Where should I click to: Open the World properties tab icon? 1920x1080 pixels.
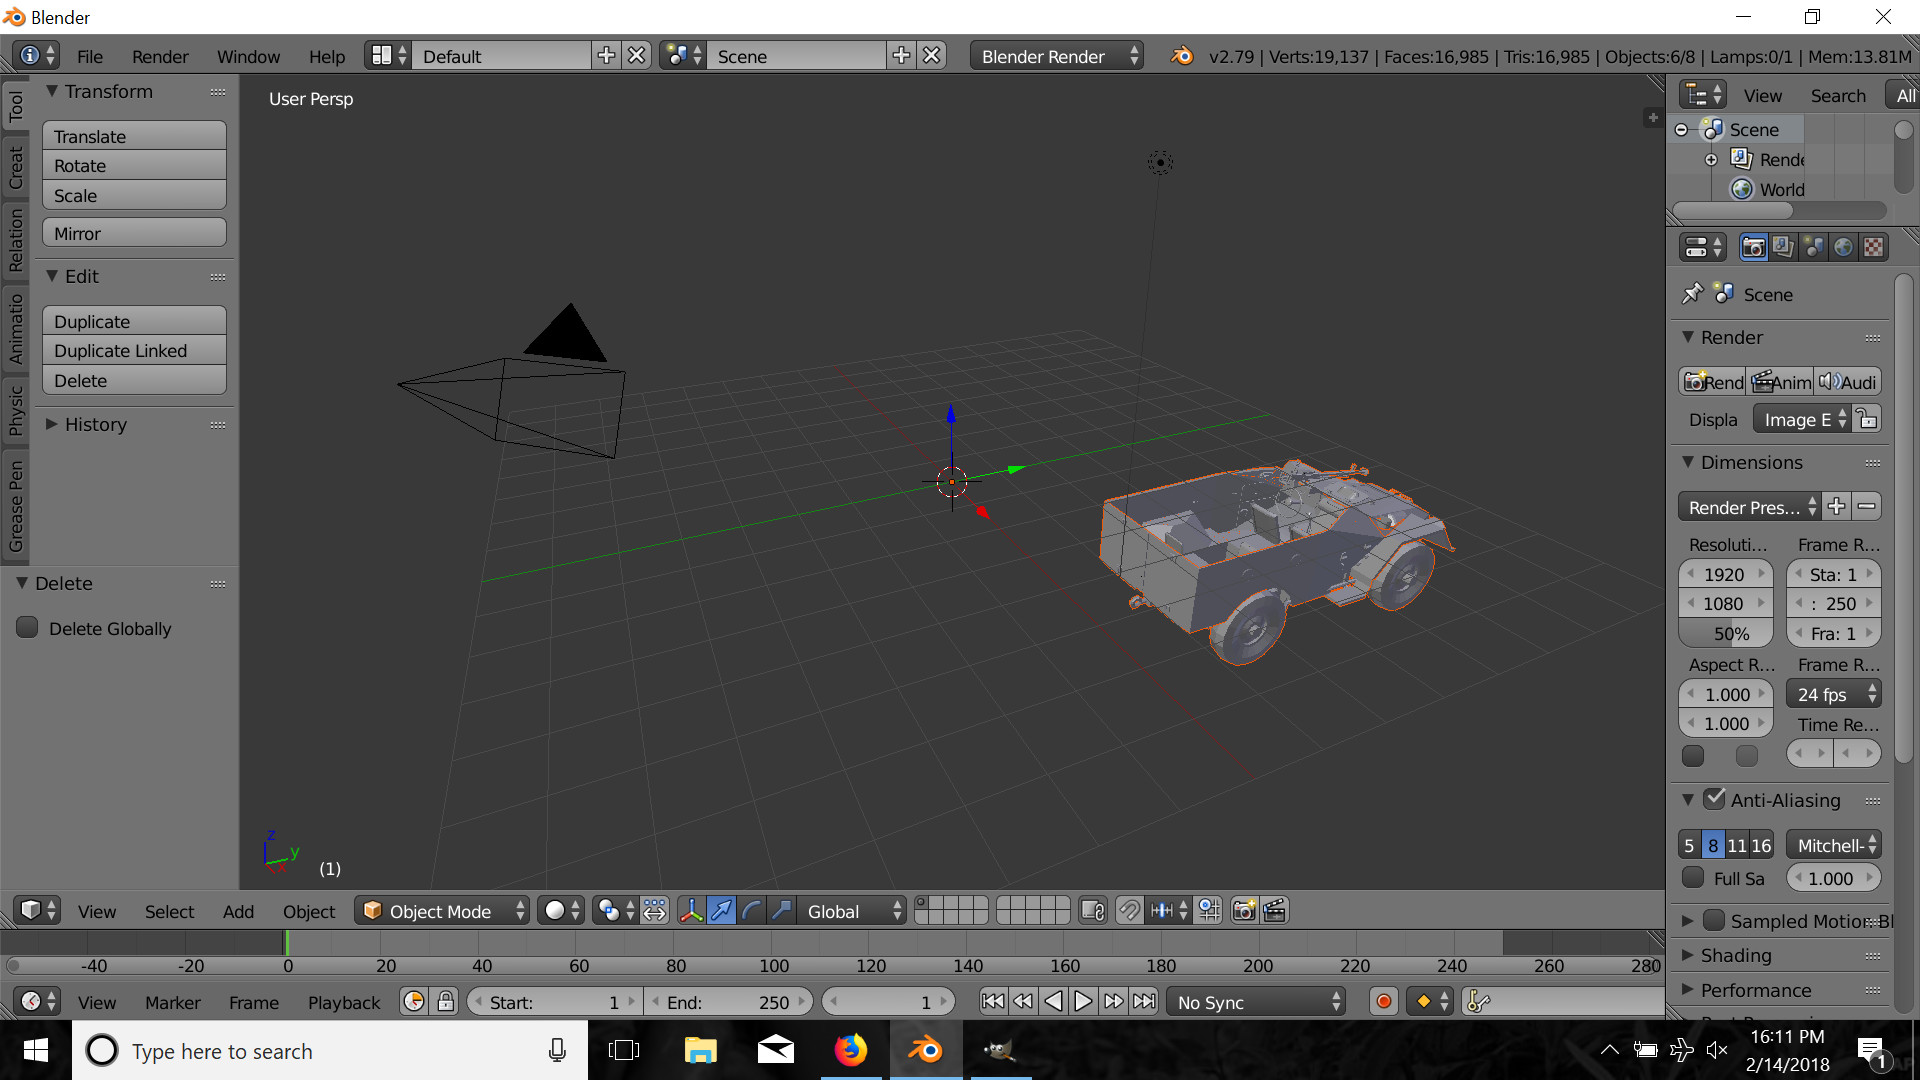pyautogui.click(x=1843, y=247)
